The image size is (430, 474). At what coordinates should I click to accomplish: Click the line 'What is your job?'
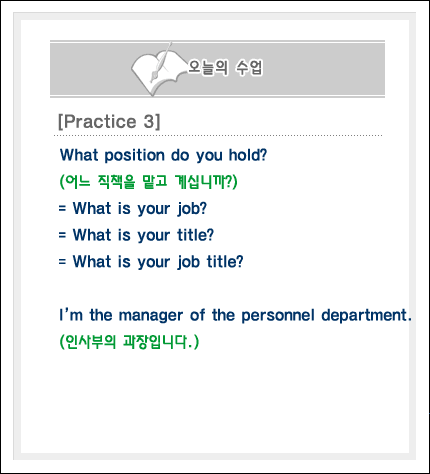pos(132,209)
